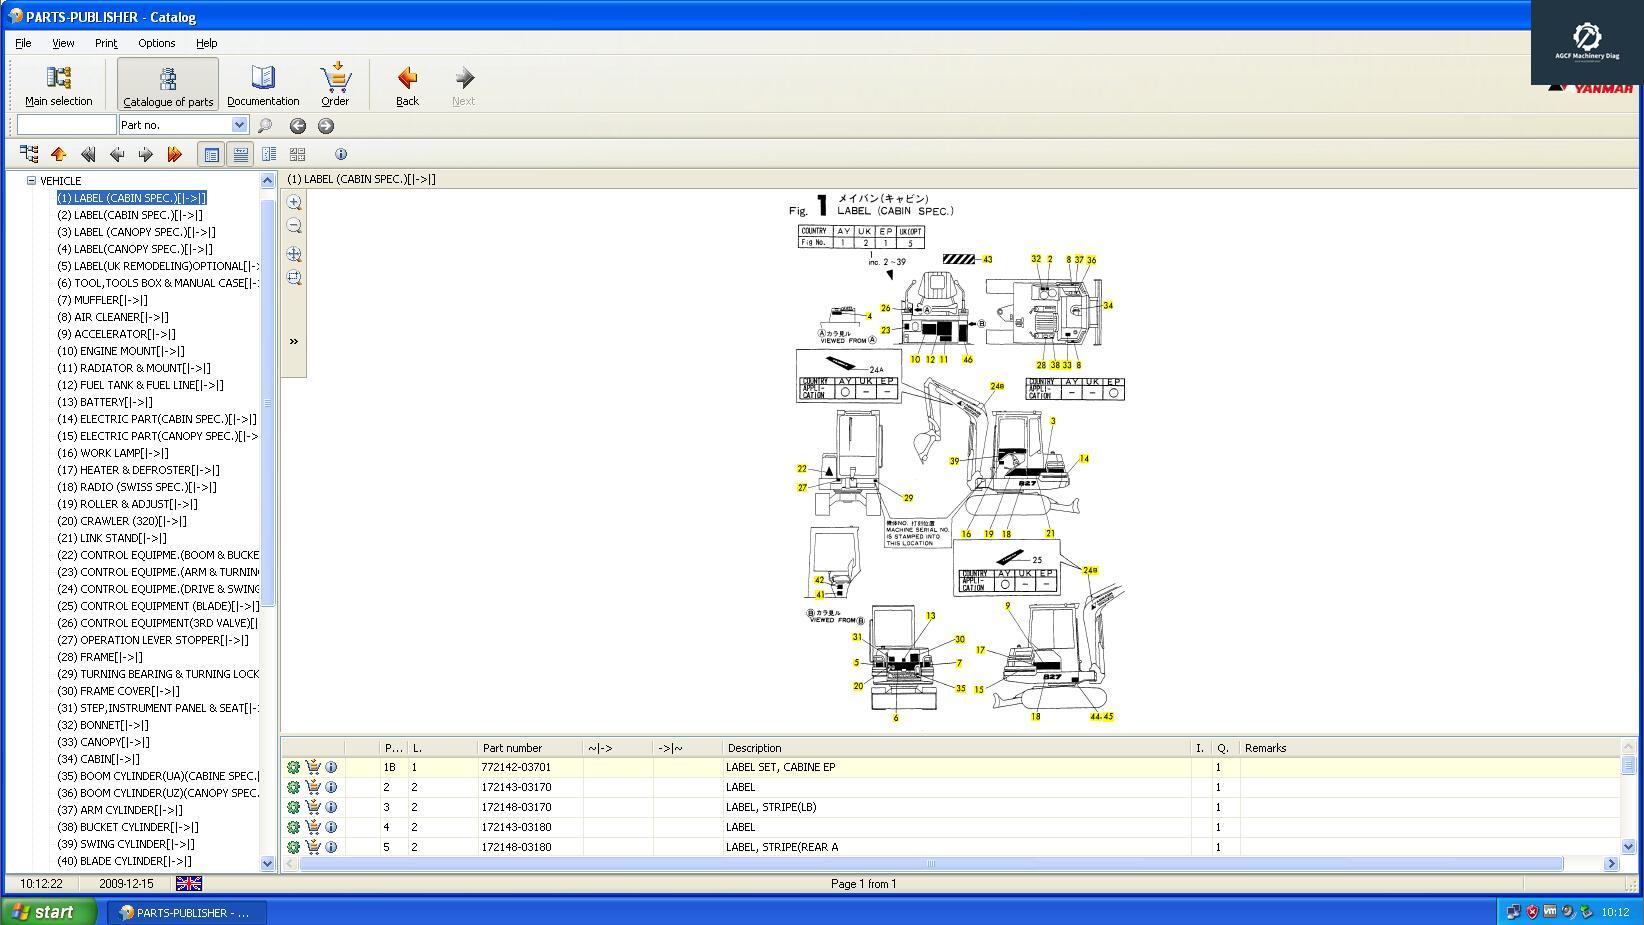Zoom in on the parts diagram
The width and height of the screenshot is (1644, 925).
point(294,202)
